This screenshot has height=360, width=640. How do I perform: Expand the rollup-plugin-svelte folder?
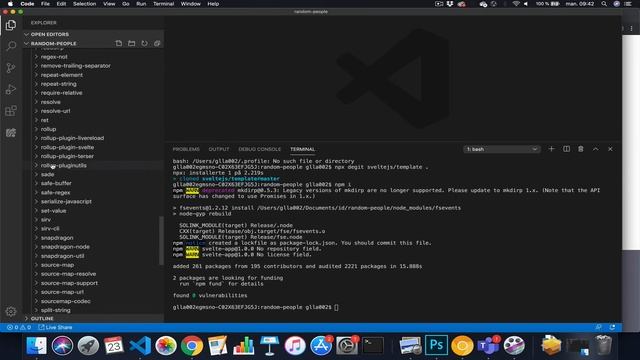pyautogui.click(x=67, y=147)
